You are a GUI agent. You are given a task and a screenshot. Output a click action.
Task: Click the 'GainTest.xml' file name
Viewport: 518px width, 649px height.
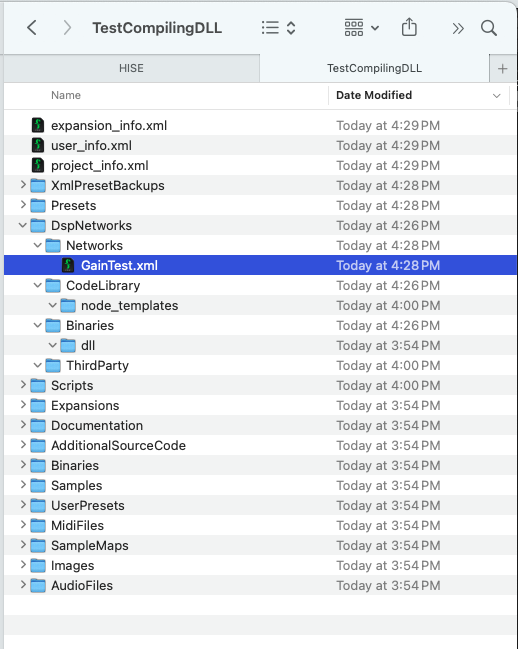[119, 265]
